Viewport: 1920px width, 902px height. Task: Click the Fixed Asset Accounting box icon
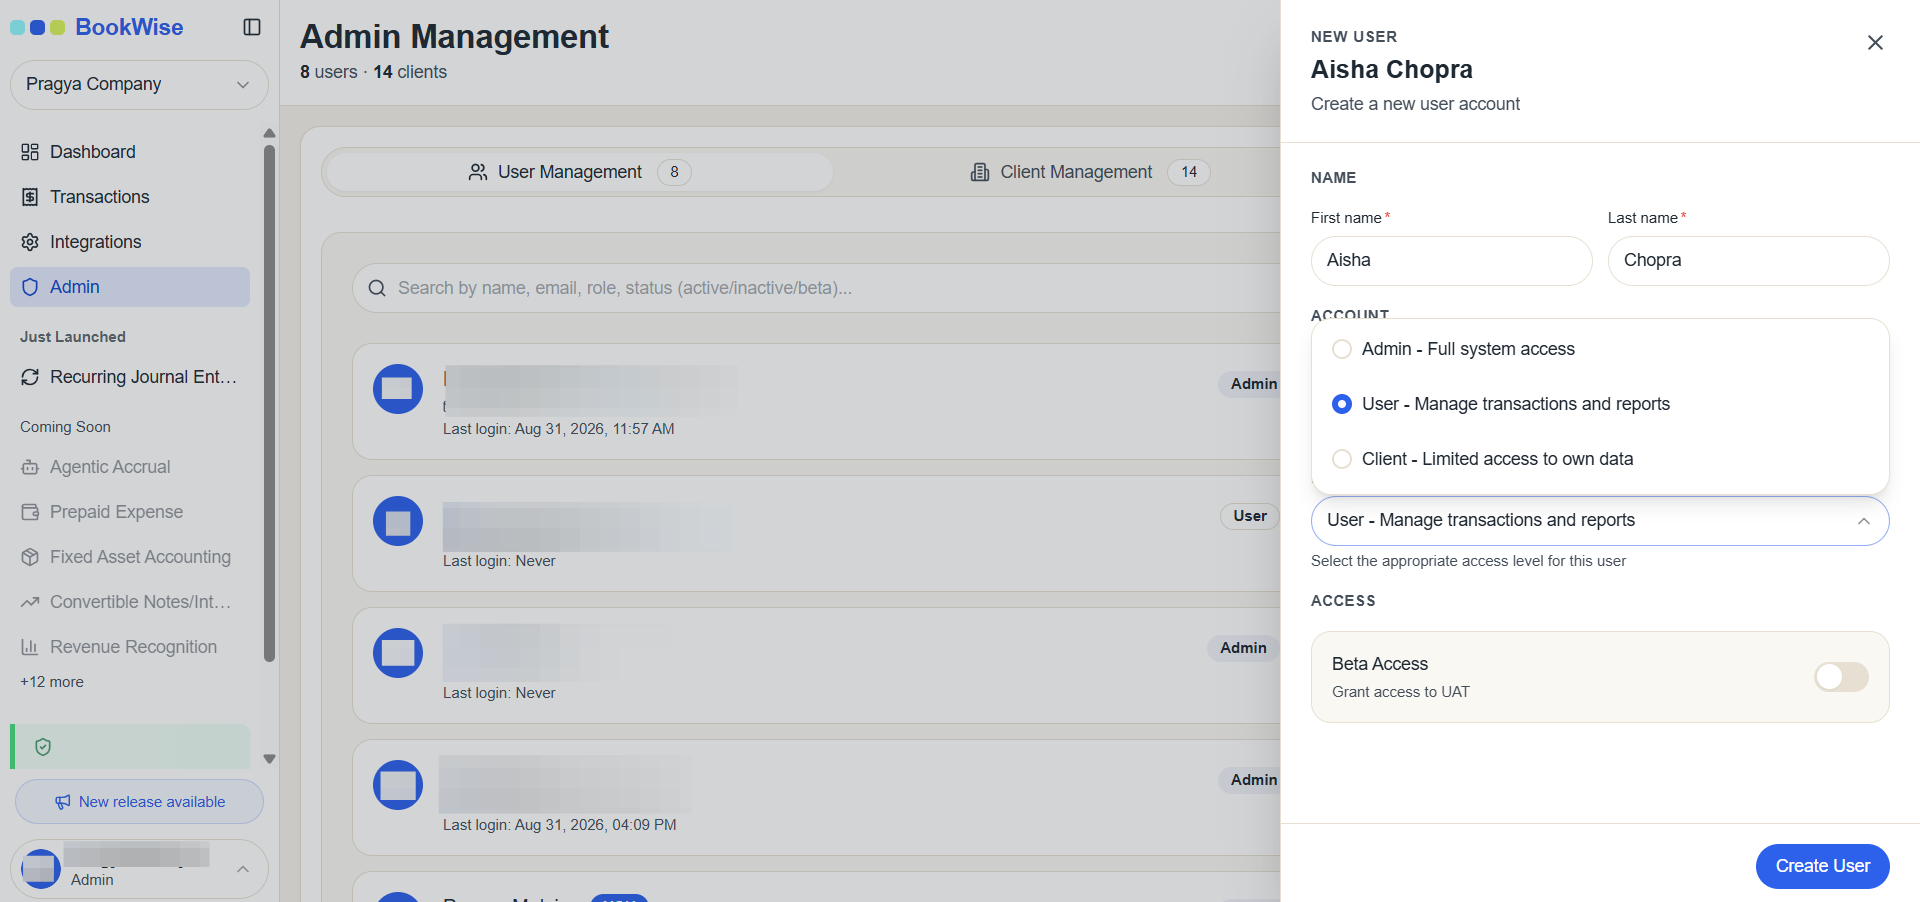[x=30, y=557]
